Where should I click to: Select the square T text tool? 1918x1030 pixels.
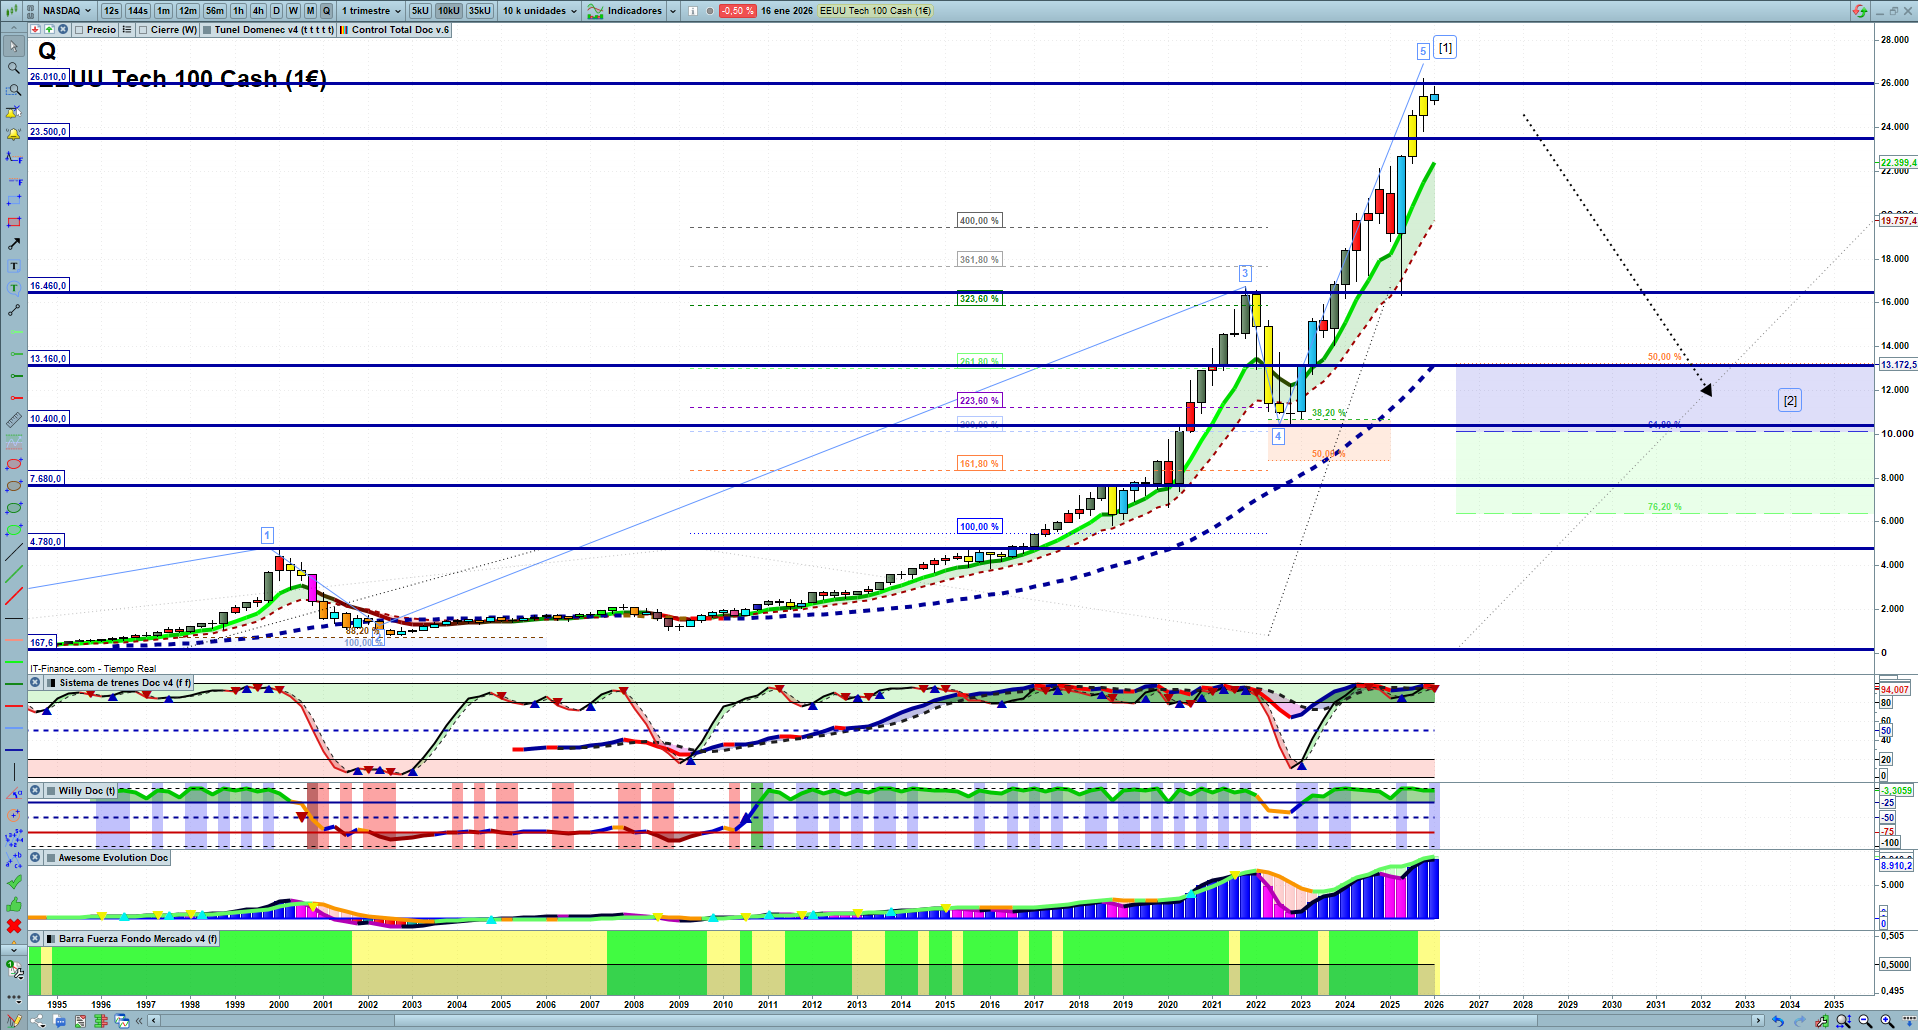tap(14, 266)
